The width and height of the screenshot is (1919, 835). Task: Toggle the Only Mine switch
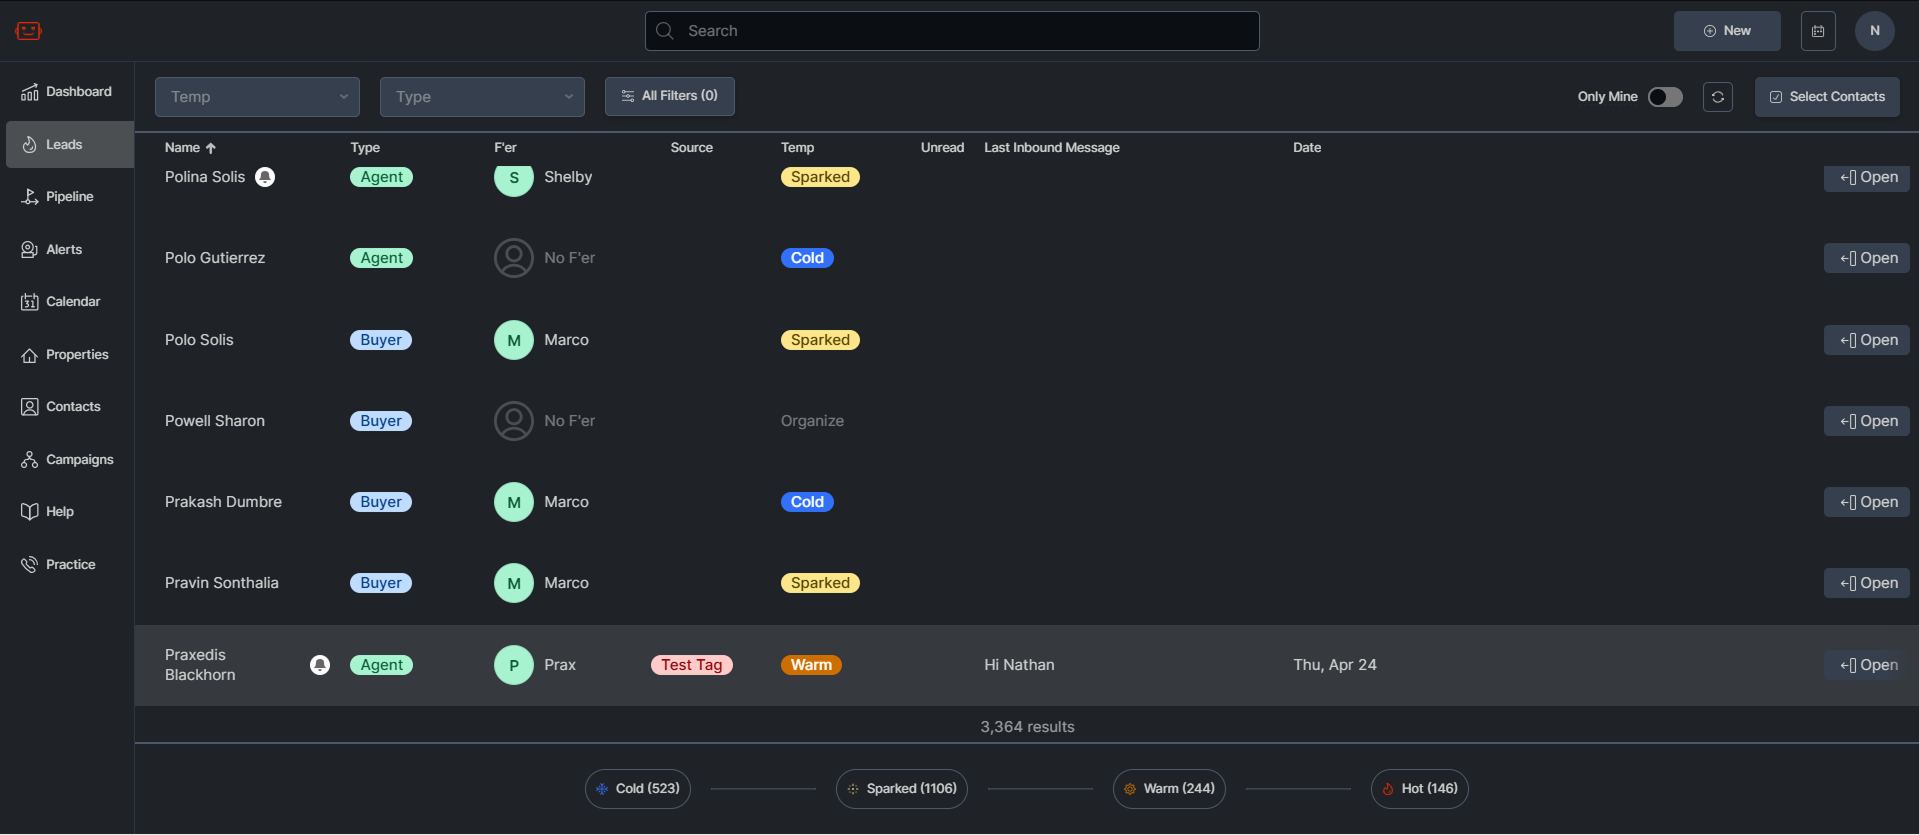coord(1664,97)
